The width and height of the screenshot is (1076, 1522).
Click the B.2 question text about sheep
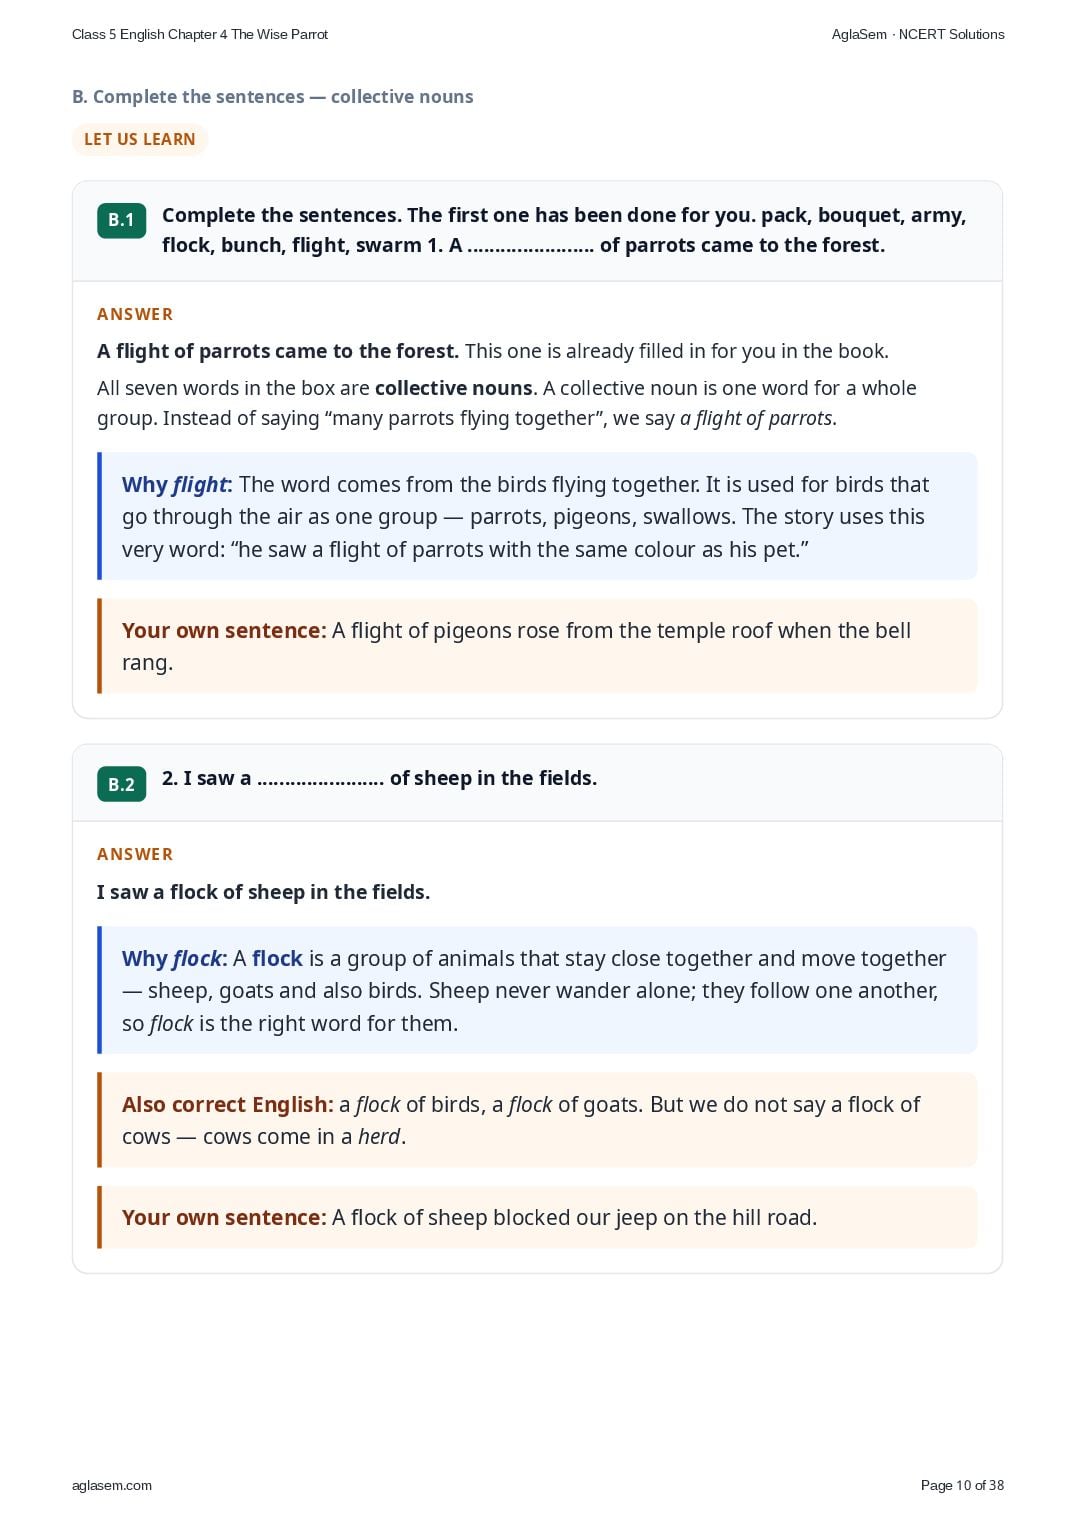379,778
